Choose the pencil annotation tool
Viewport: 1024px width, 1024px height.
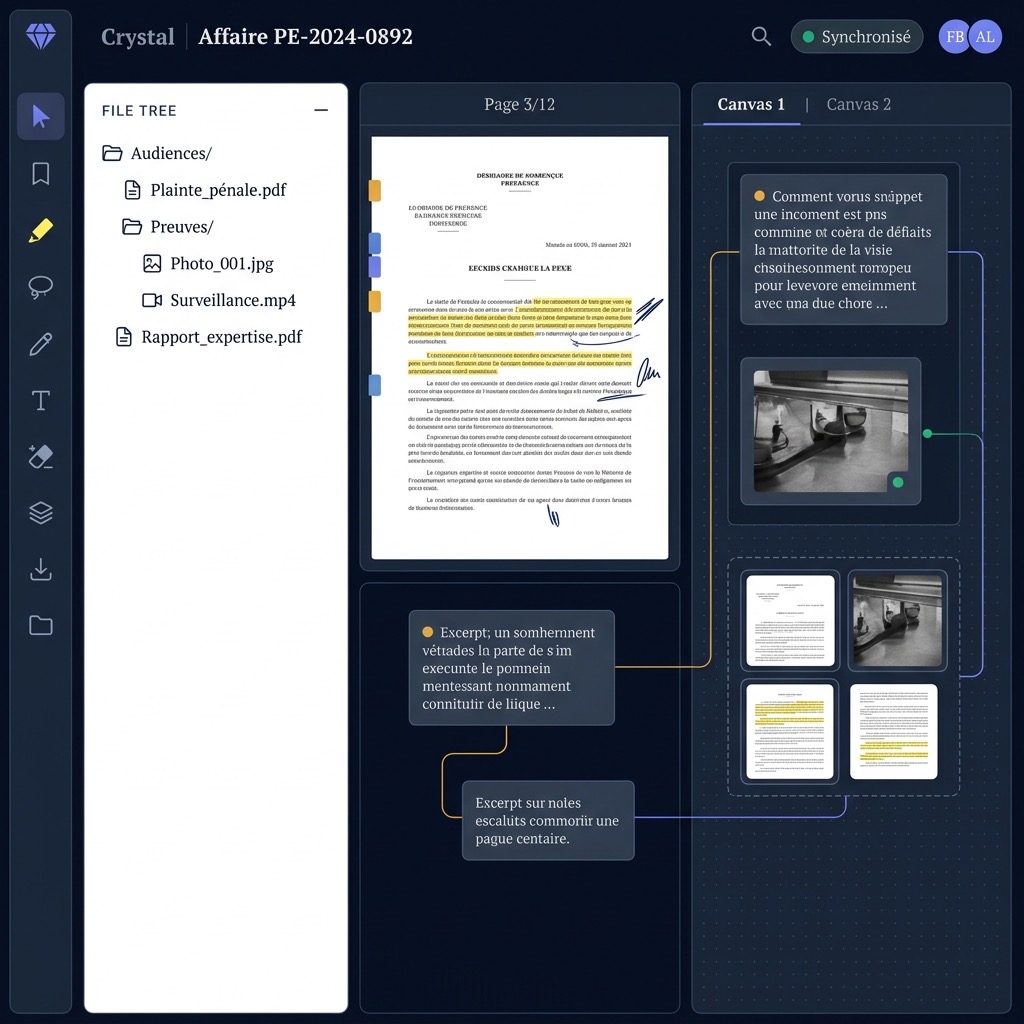pos(40,343)
